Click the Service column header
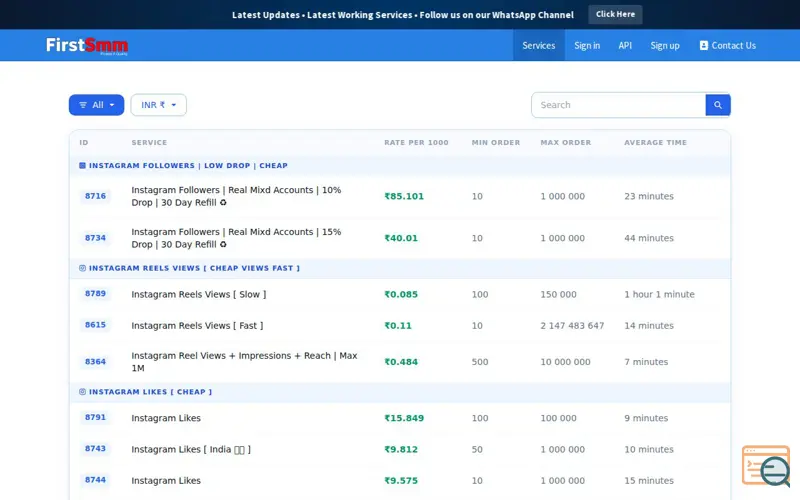The image size is (800, 500). (149, 143)
